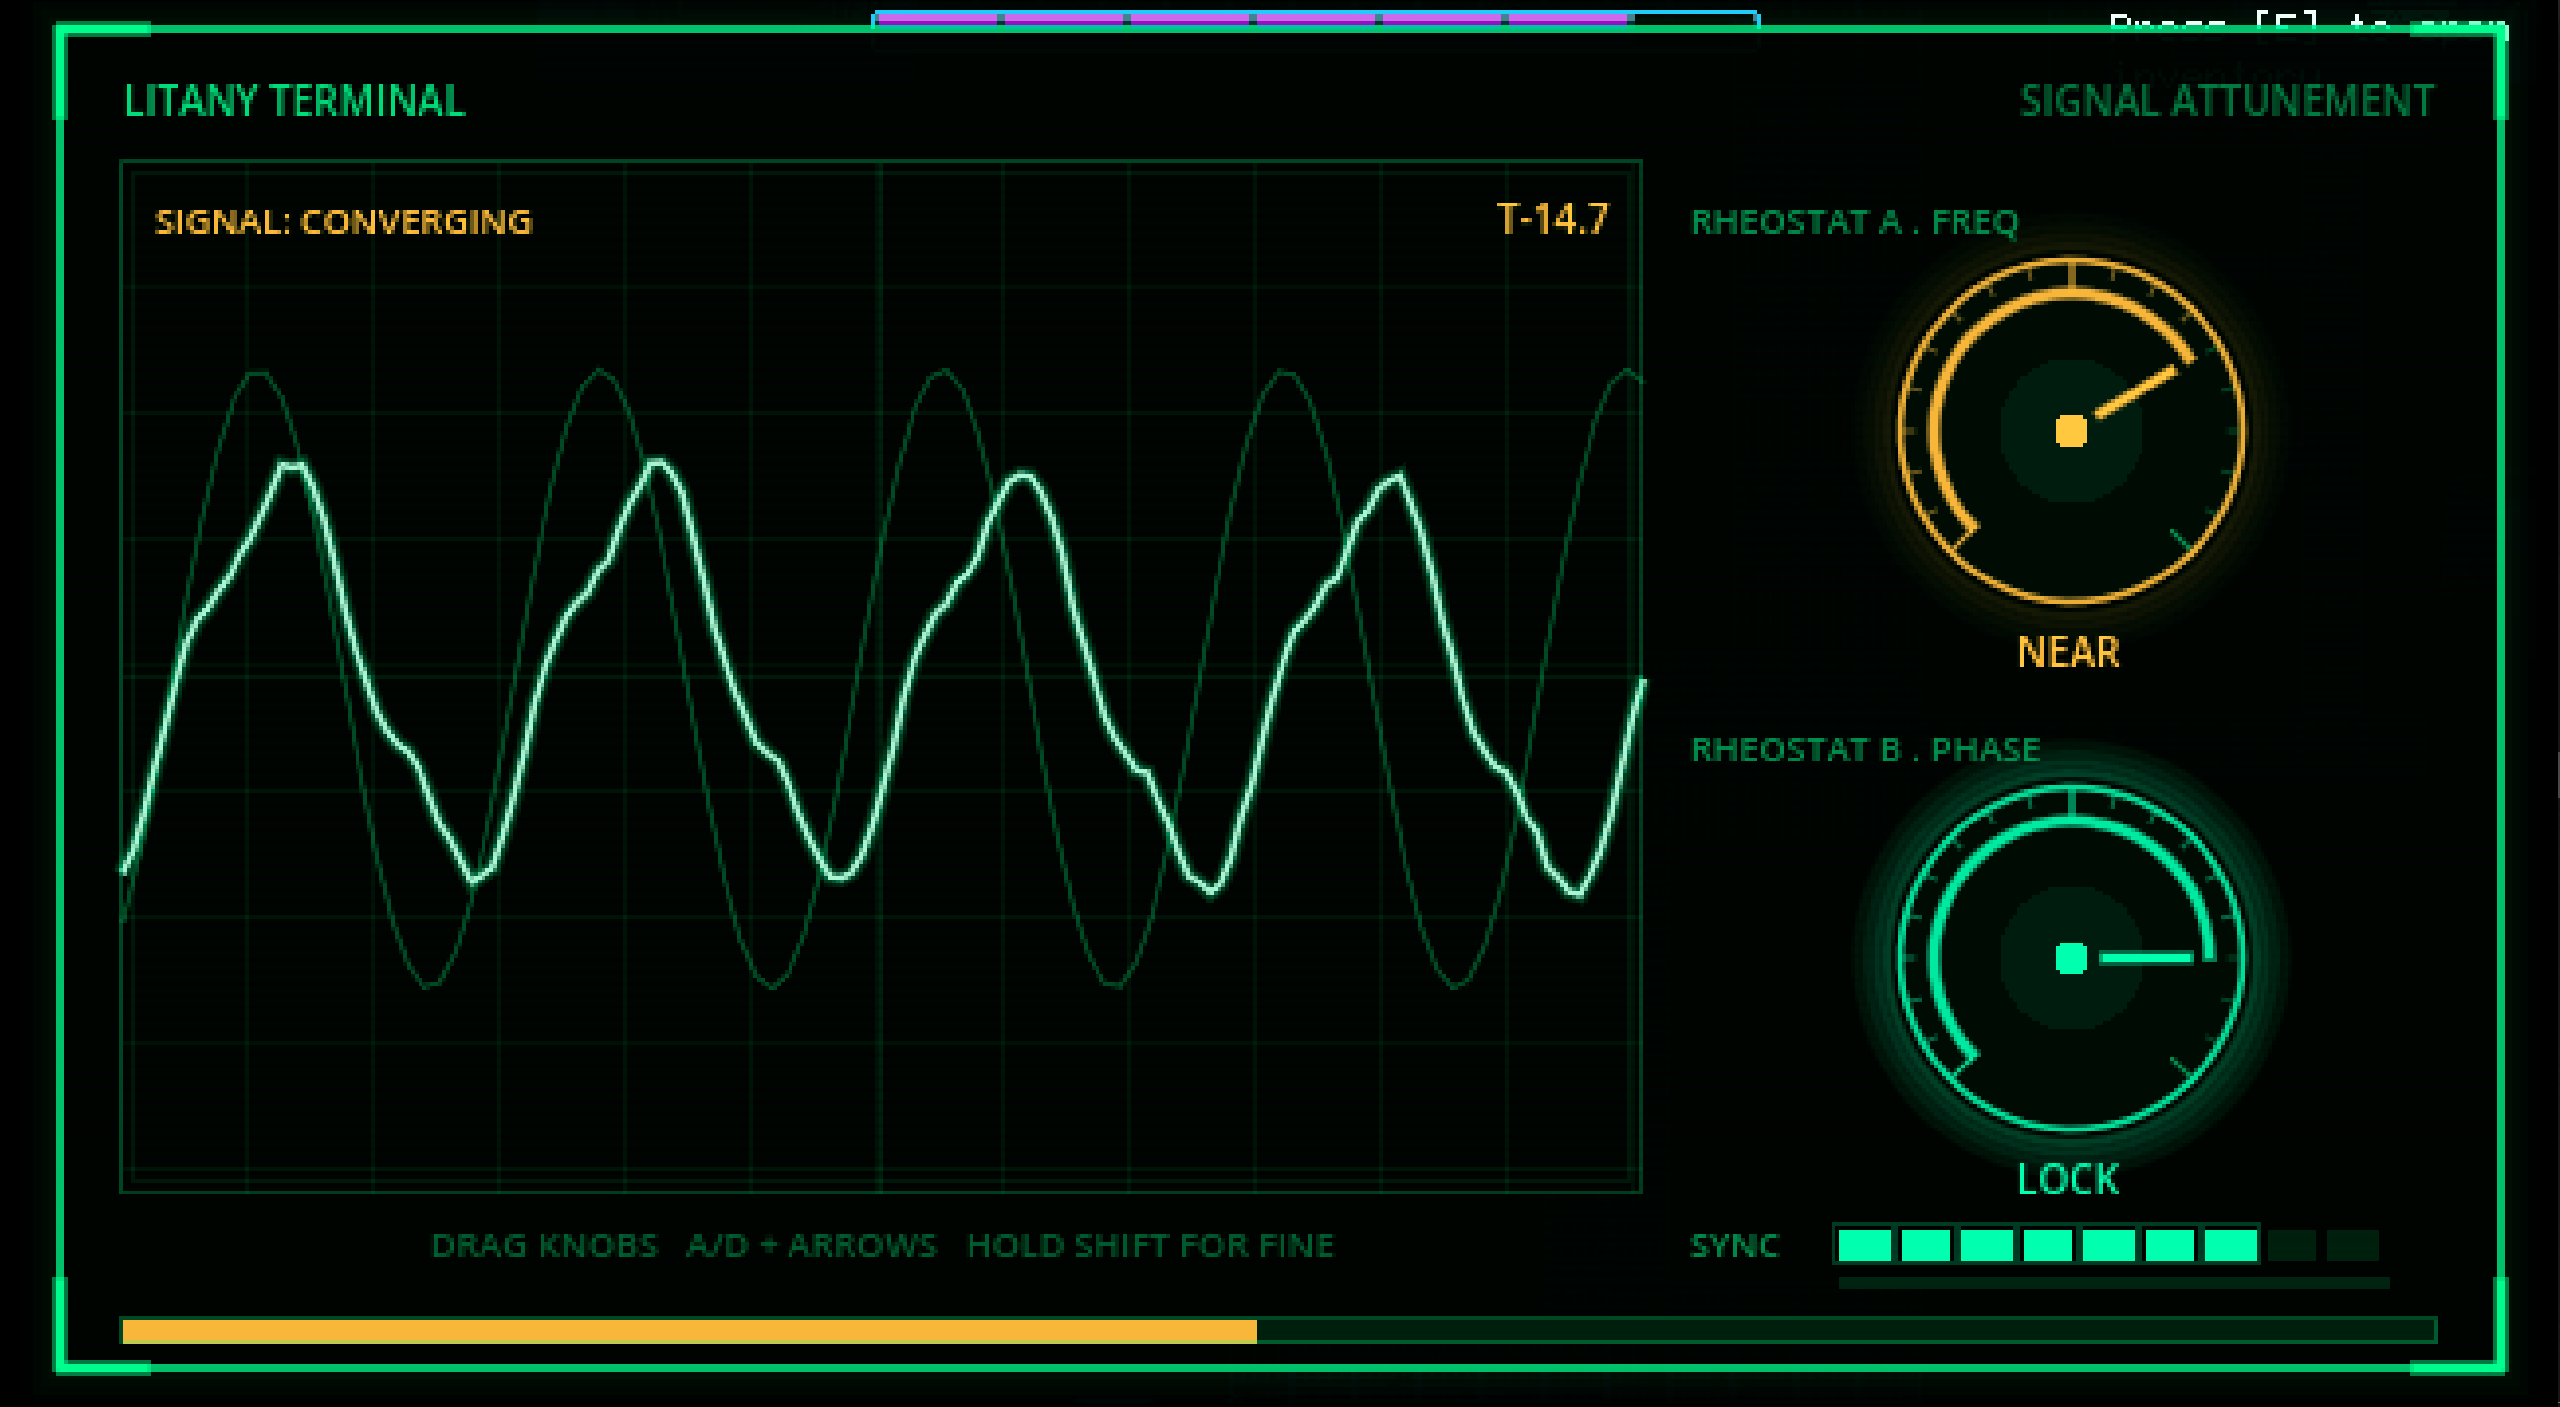
Task: Click the Rheostat B phase knob
Action: coord(2071,958)
